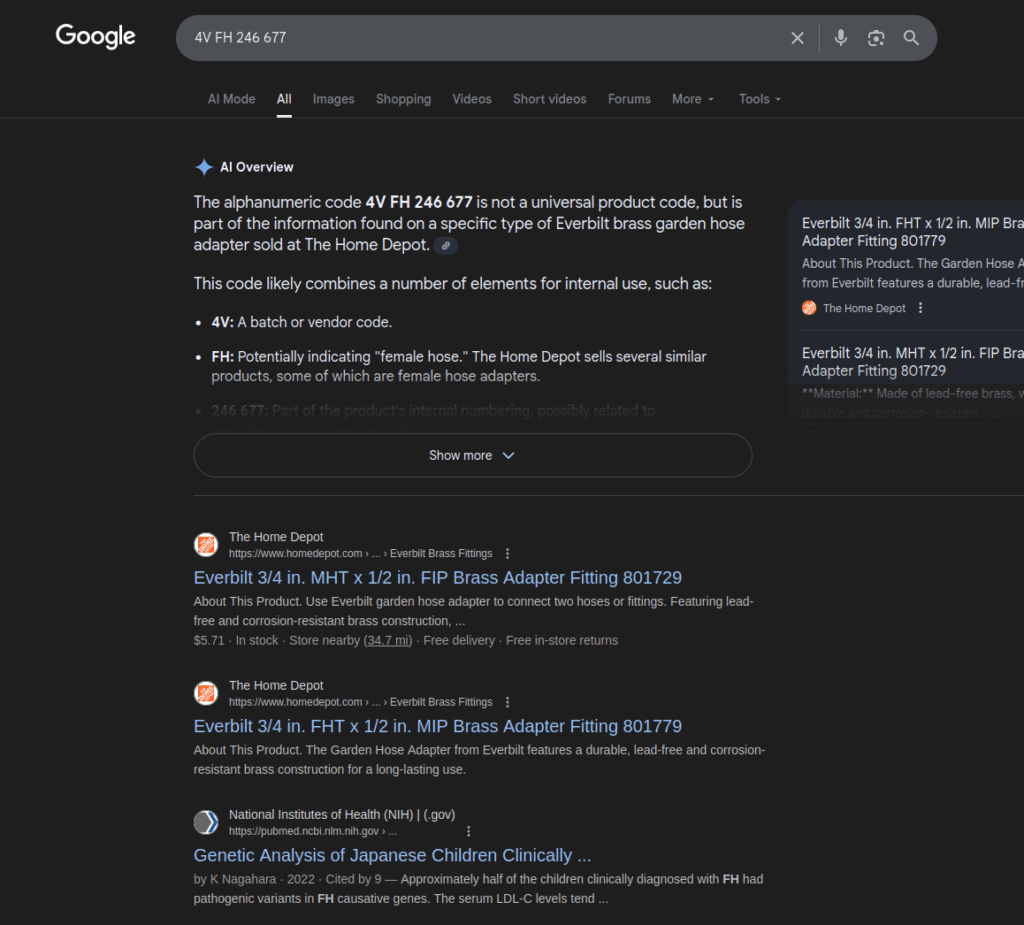
Task: Click Home Depot favicon beside the 801779 result
Action: point(206,693)
